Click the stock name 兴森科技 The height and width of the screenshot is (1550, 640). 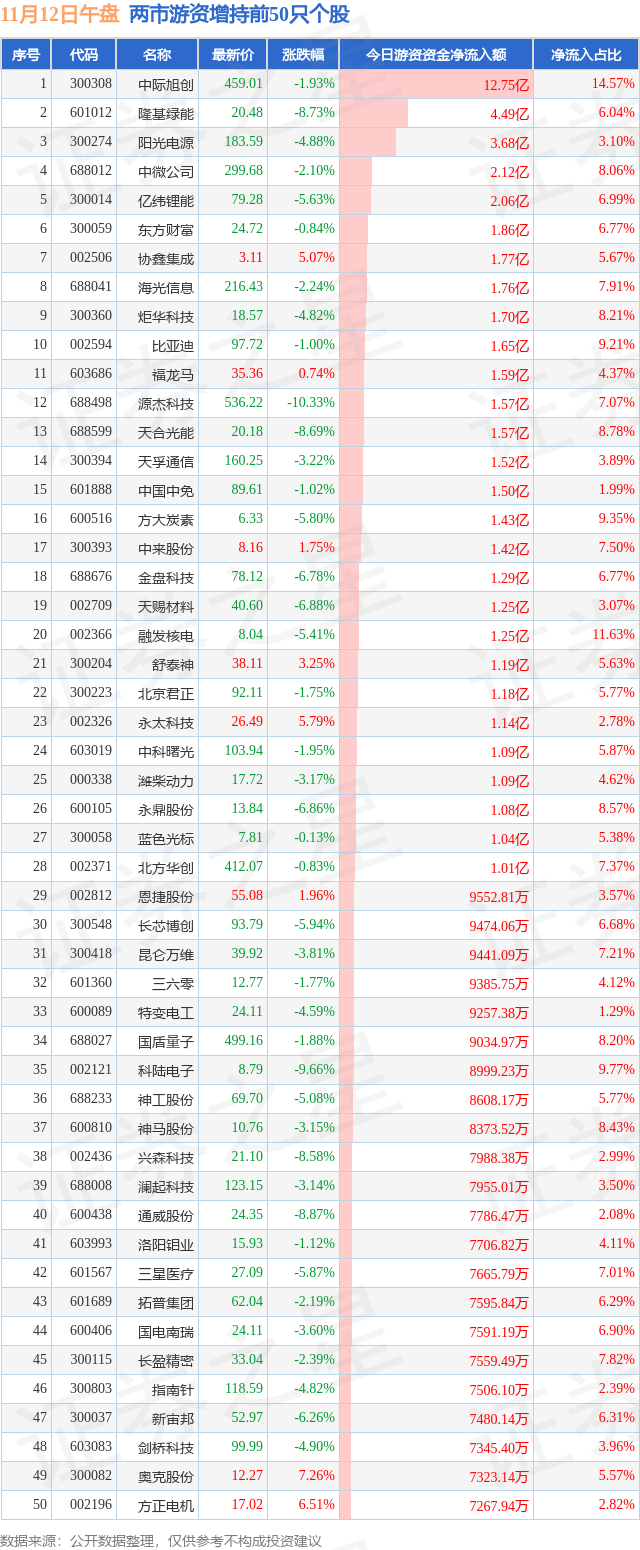point(166,1158)
